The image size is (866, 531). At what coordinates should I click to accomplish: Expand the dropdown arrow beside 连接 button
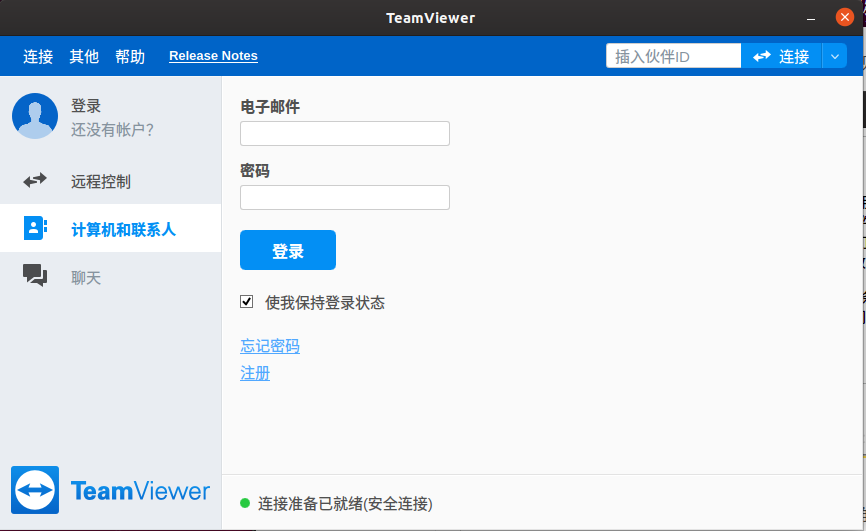[x=835, y=56]
